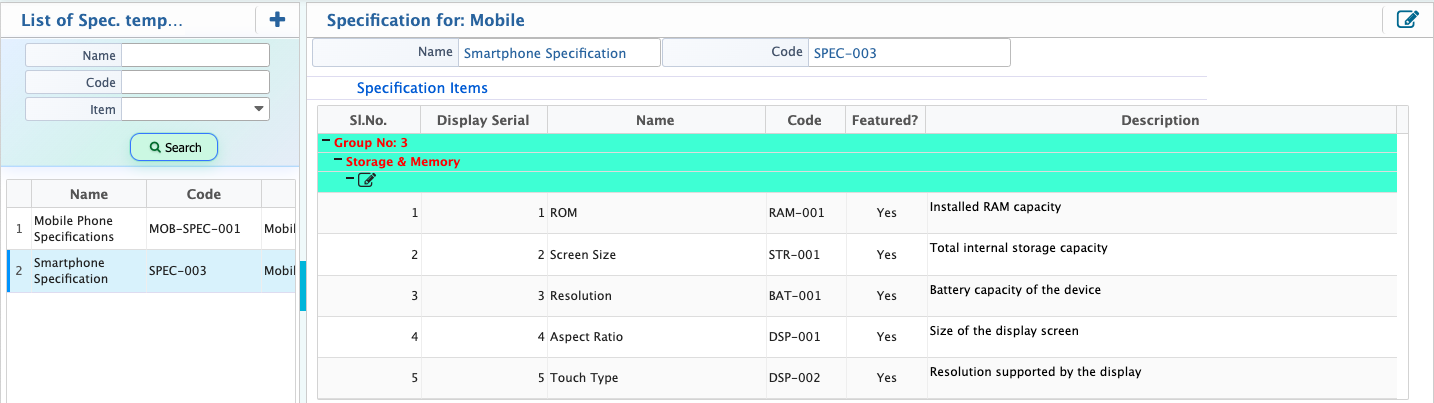Image resolution: width=1434 pixels, height=403 pixels.
Task: Click Sl.No. column header
Action: point(369,120)
